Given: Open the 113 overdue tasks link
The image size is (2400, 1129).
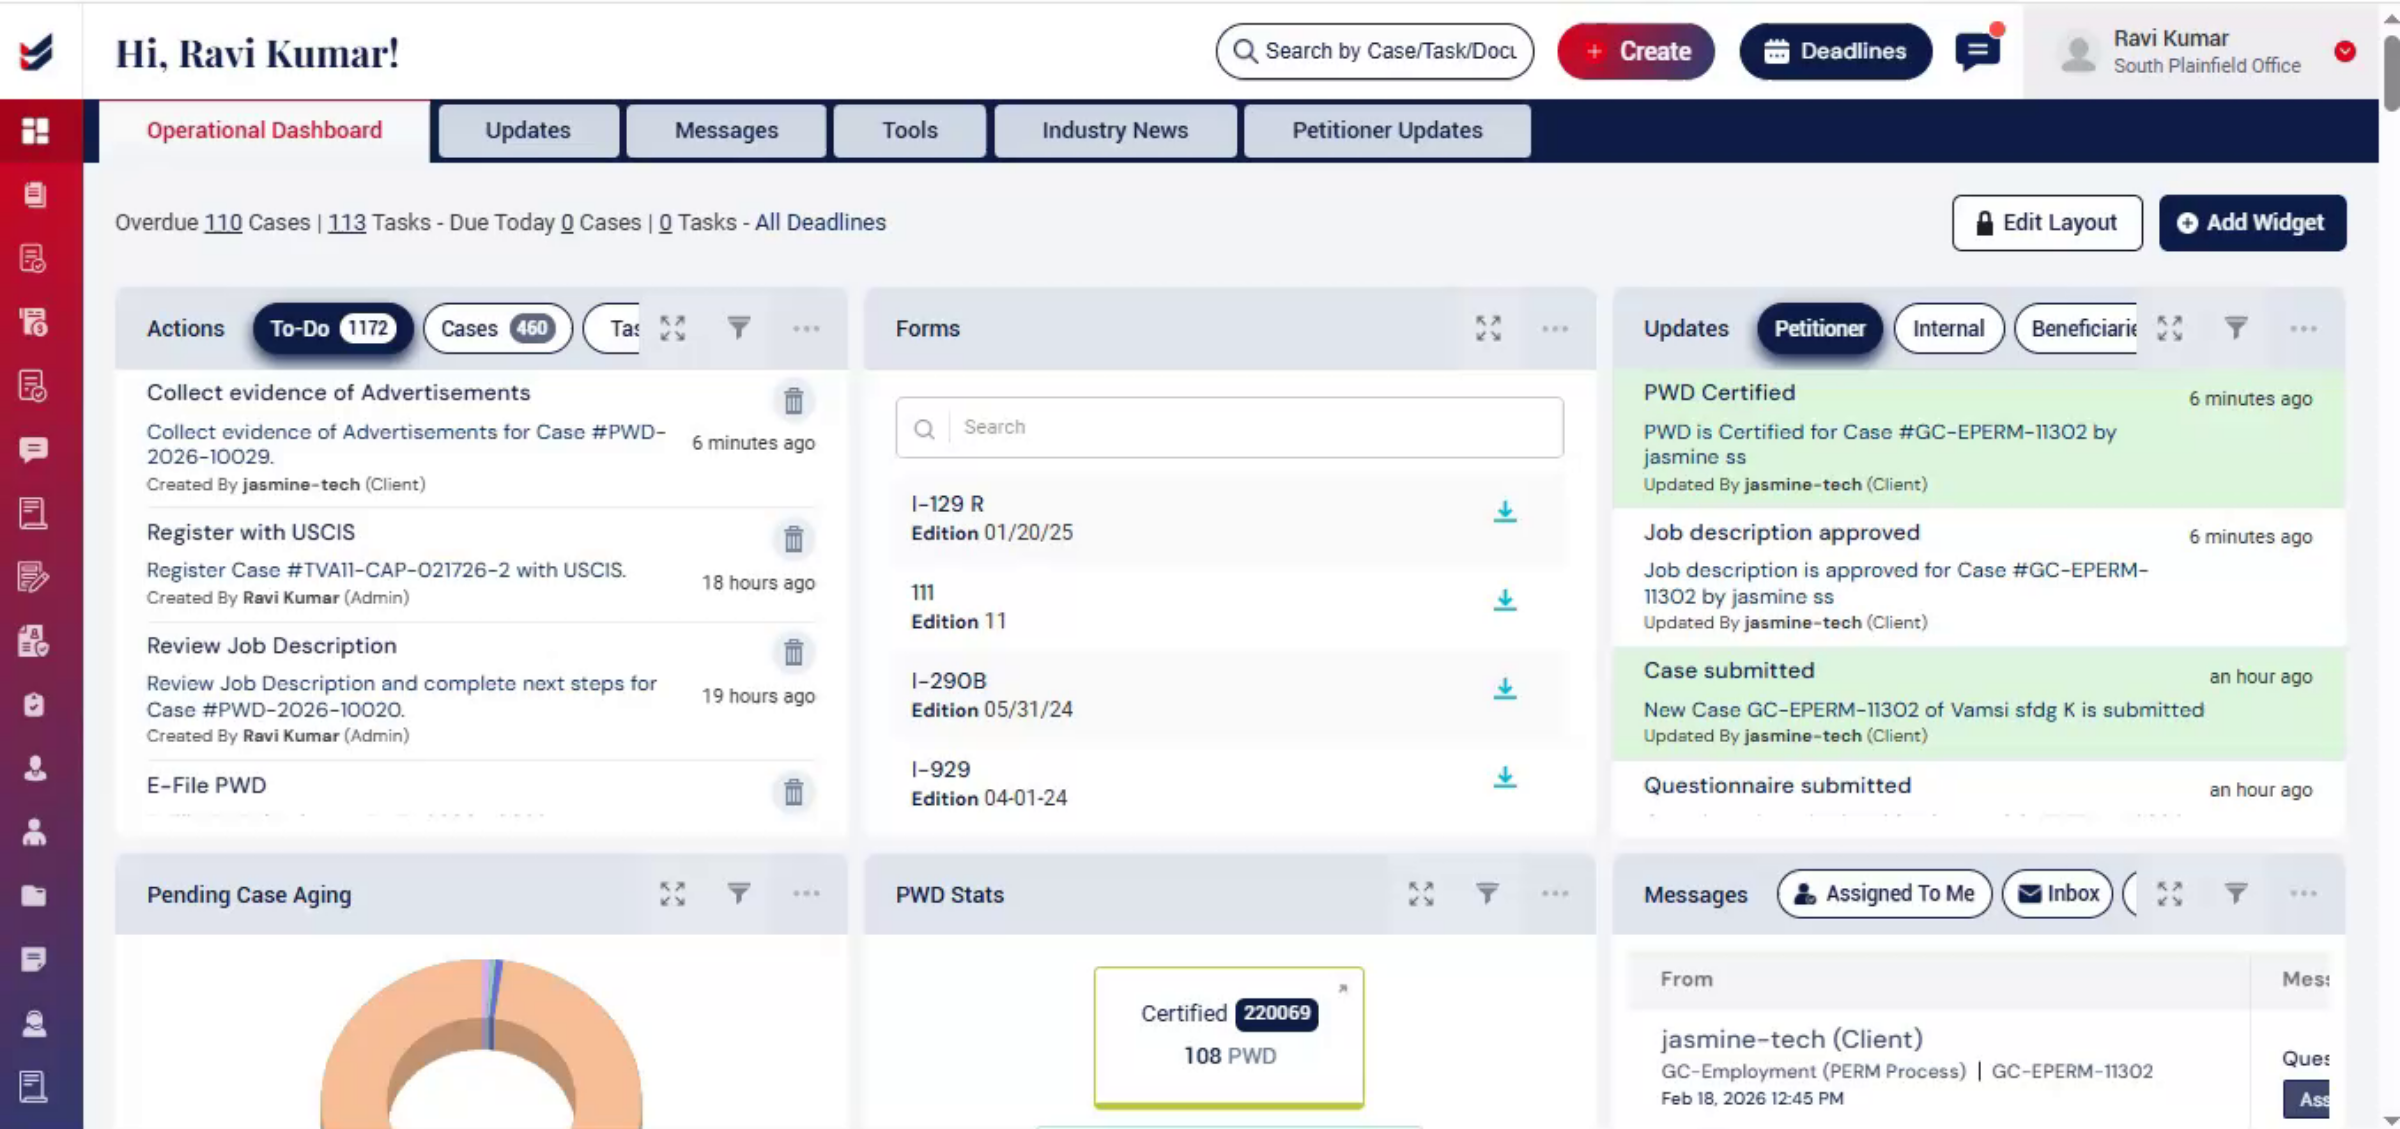Looking at the screenshot, I should pos(346,222).
